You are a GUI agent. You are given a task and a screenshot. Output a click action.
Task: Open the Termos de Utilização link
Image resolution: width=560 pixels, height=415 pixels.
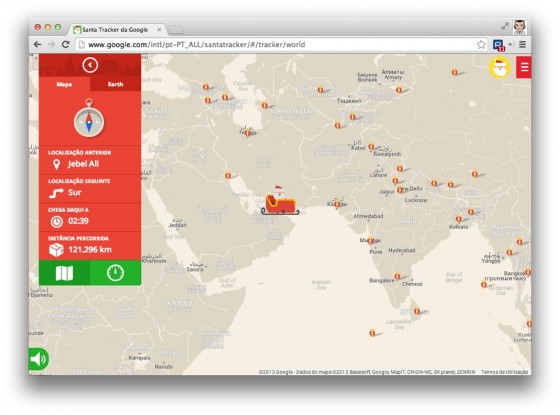pos(504,372)
